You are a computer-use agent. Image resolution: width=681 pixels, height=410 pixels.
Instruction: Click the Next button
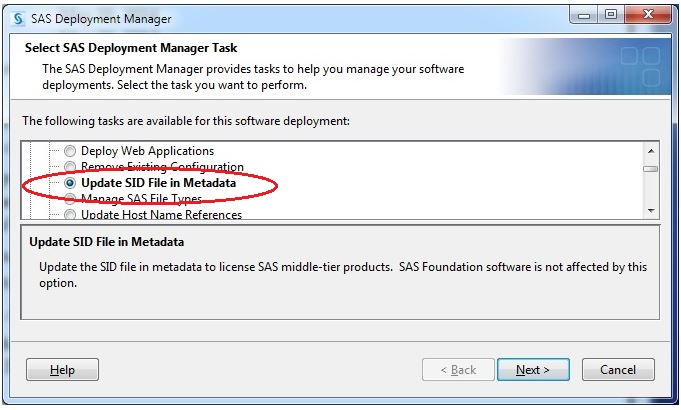pyautogui.click(x=533, y=370)
